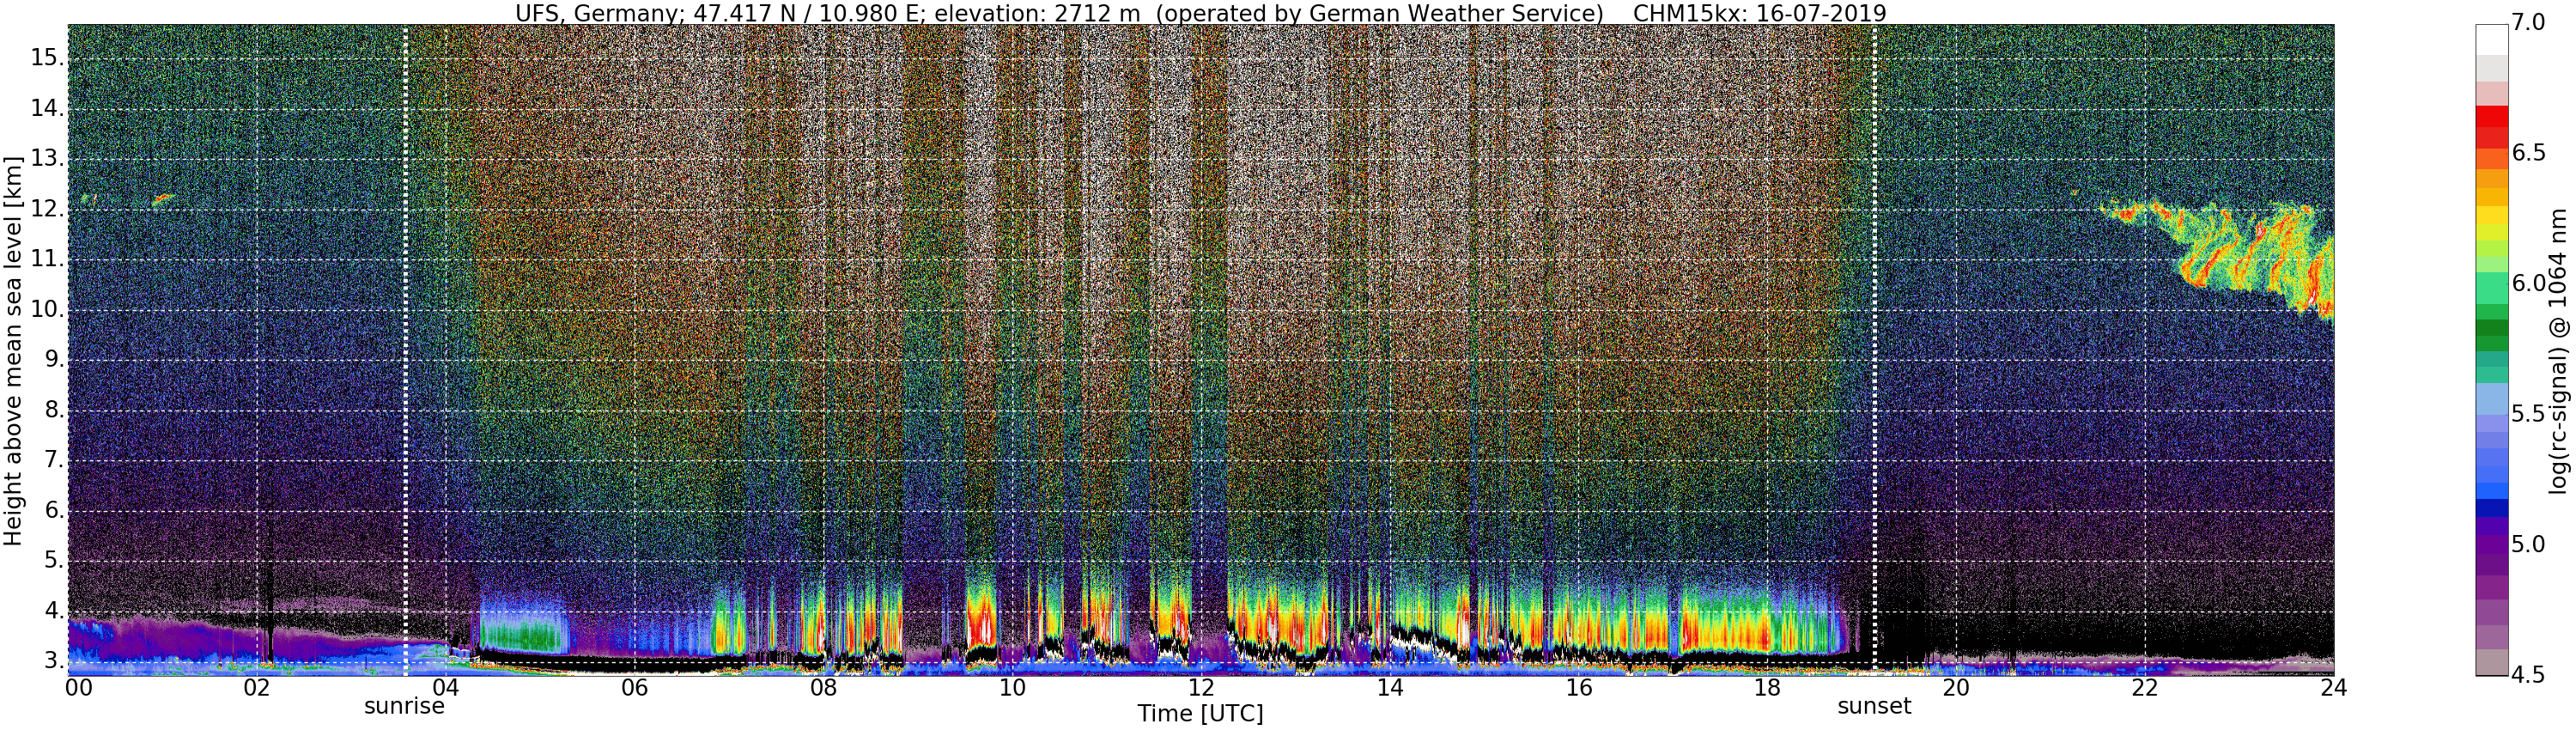Click the 'sunset' label below the plot

coord(1874,706)
